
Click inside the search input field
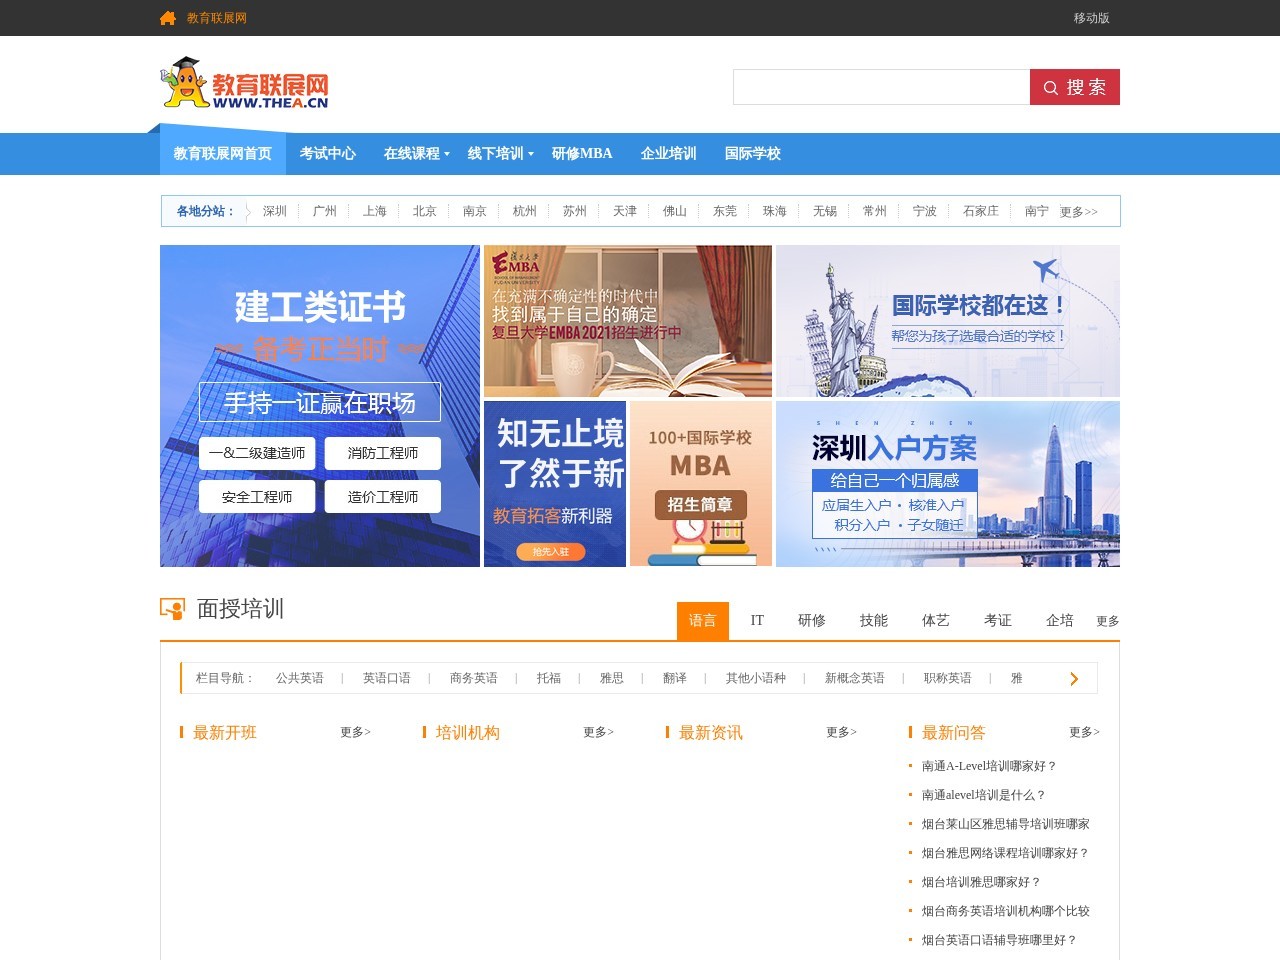880,87
